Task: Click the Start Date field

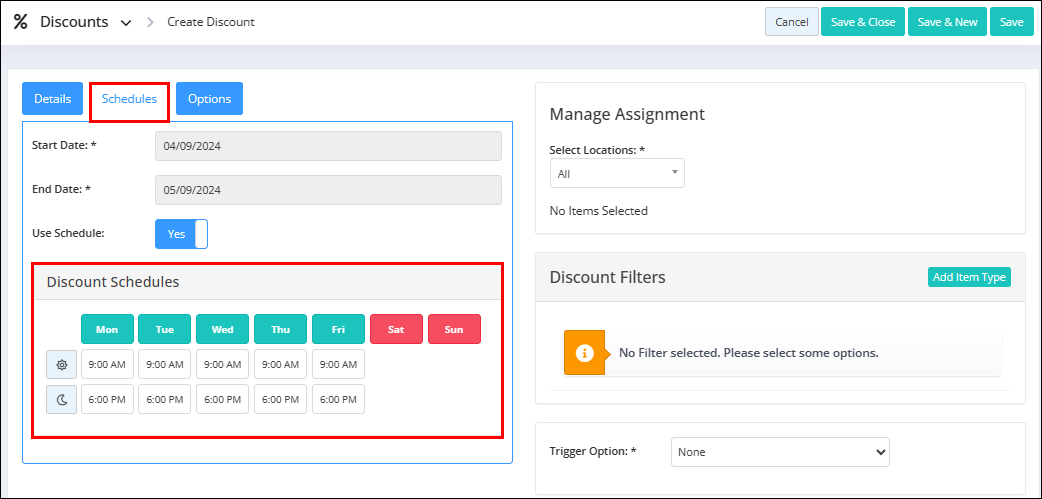Action: [328, 146]
